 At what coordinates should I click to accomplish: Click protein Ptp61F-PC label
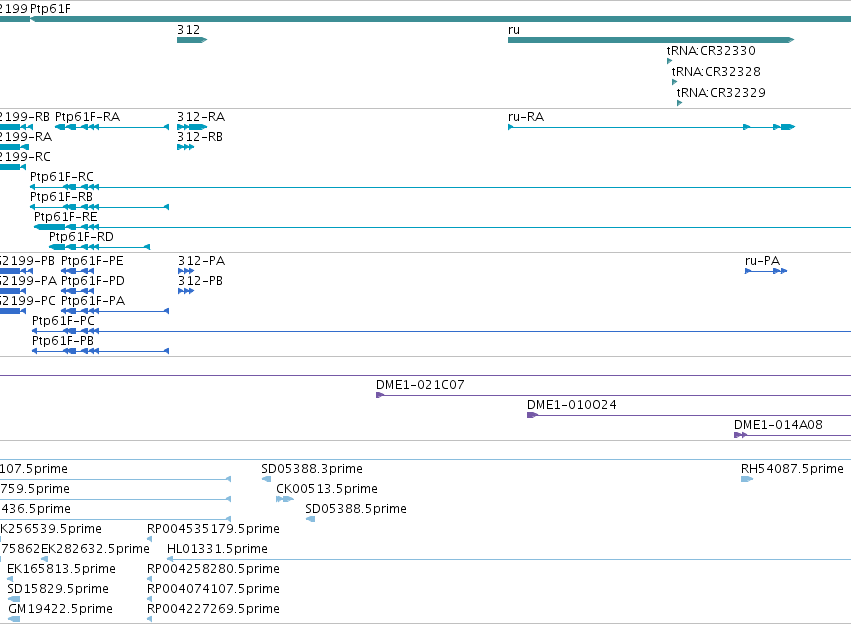[x=63, y=321]
